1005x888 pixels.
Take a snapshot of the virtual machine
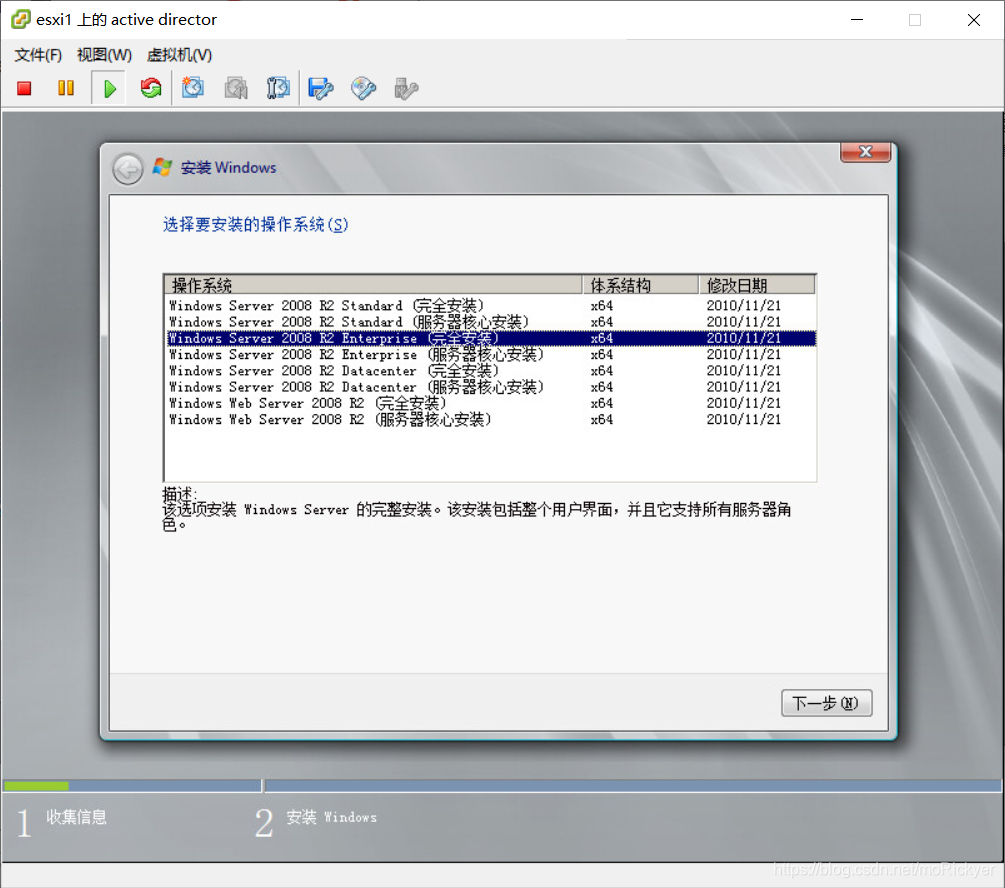[x=192, y=88]
